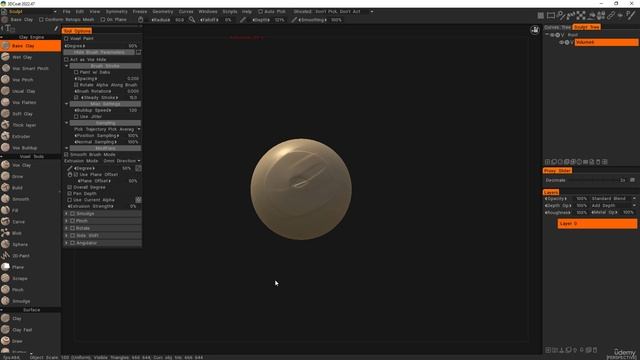
Task: Choose the Surface Clay brush
Action: tap(31, 318)
